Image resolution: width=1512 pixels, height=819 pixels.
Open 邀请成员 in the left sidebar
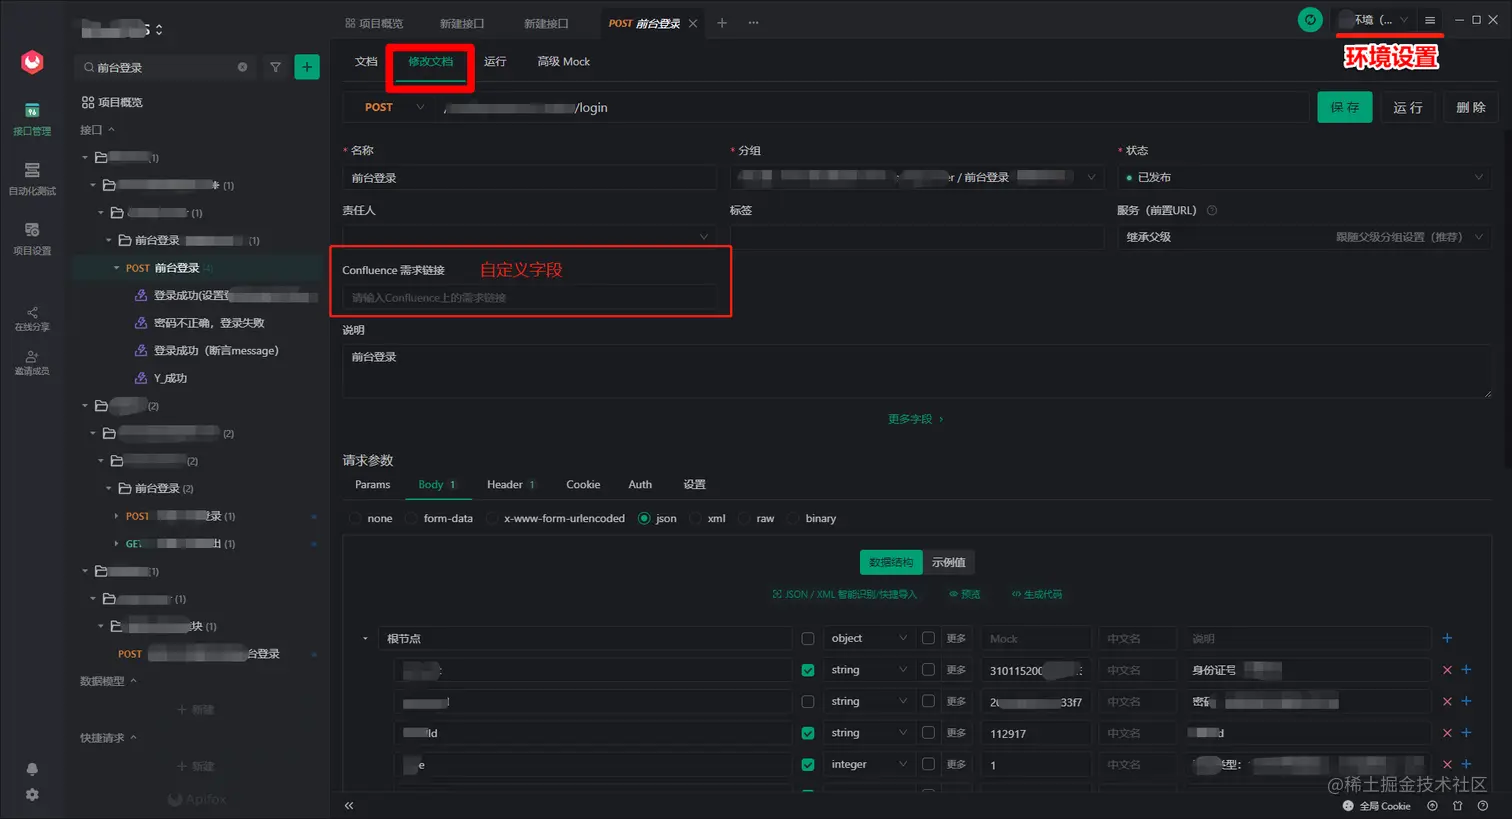(32, 363)
